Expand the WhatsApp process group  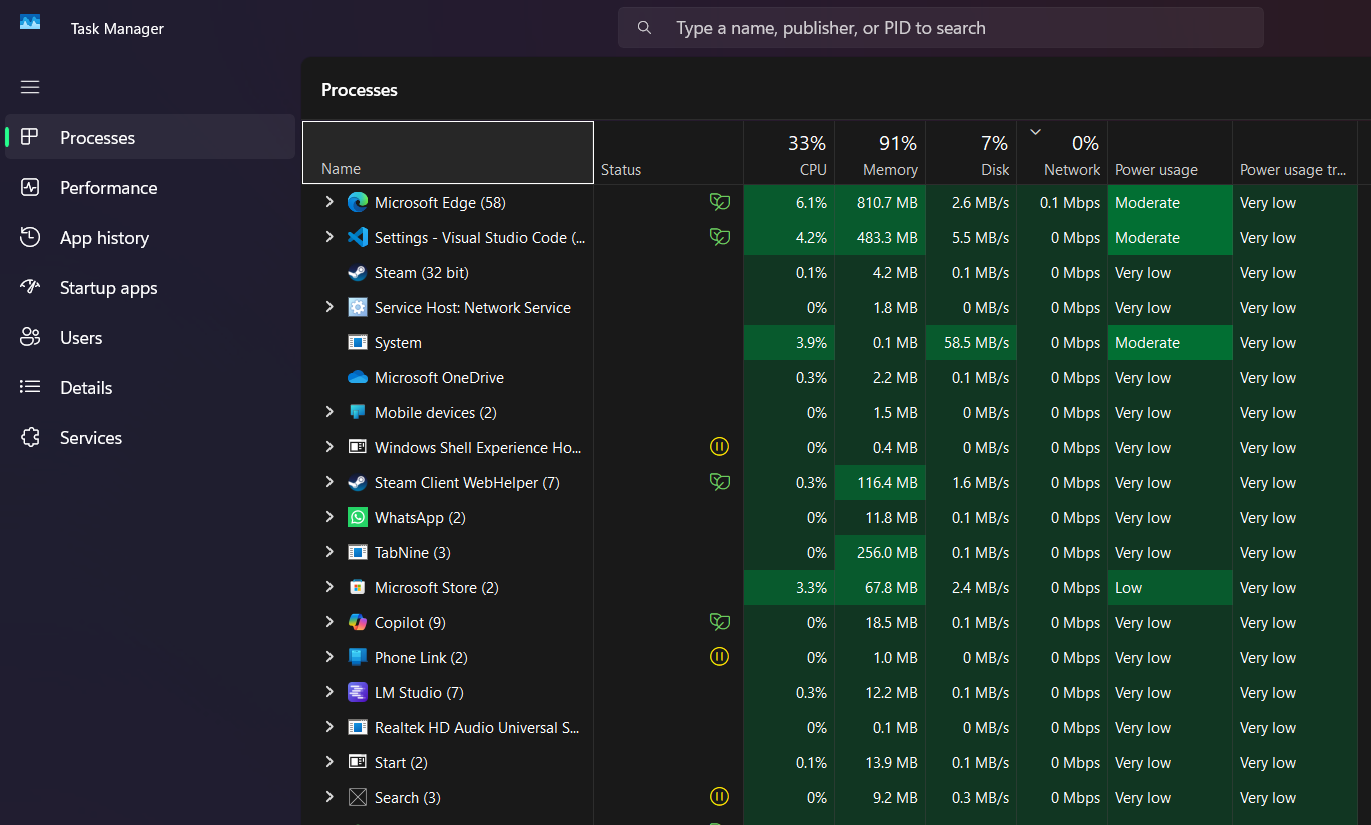(x=329, y=517)
